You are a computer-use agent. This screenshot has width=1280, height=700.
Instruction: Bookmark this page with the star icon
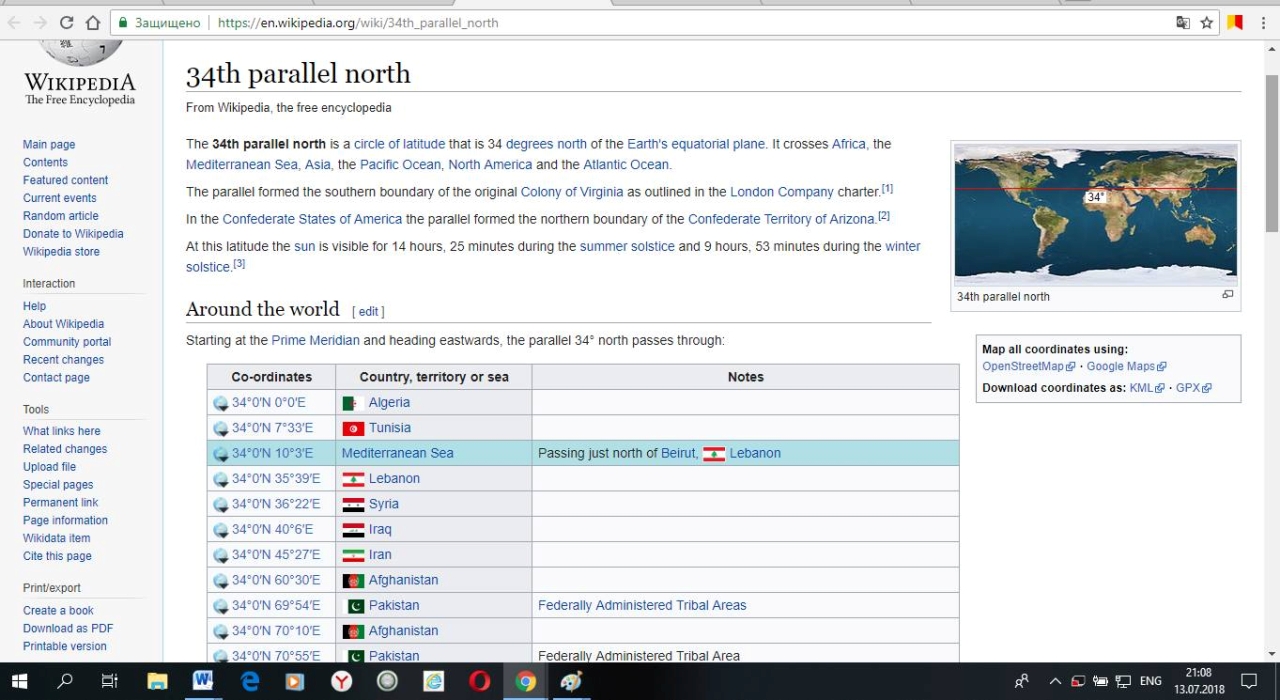pyautogui.click(x=1207, y=22)
